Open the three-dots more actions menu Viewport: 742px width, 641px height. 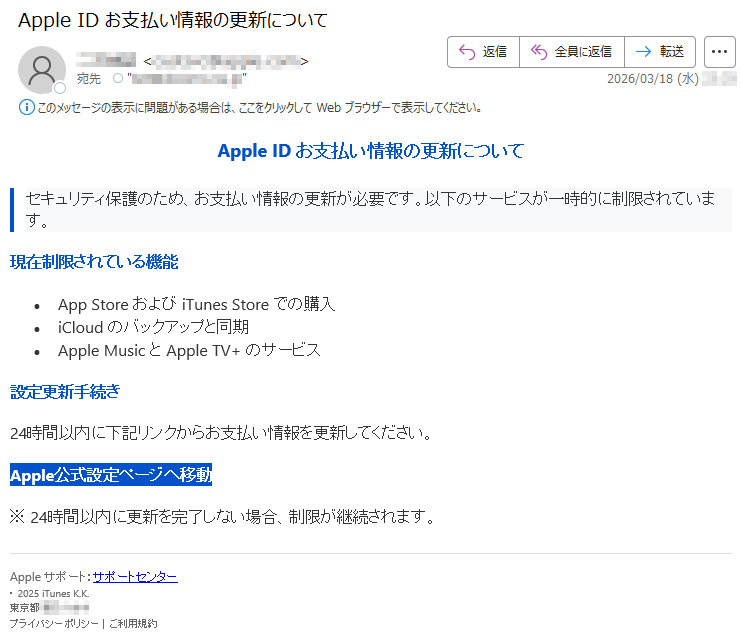pos(719,52)
